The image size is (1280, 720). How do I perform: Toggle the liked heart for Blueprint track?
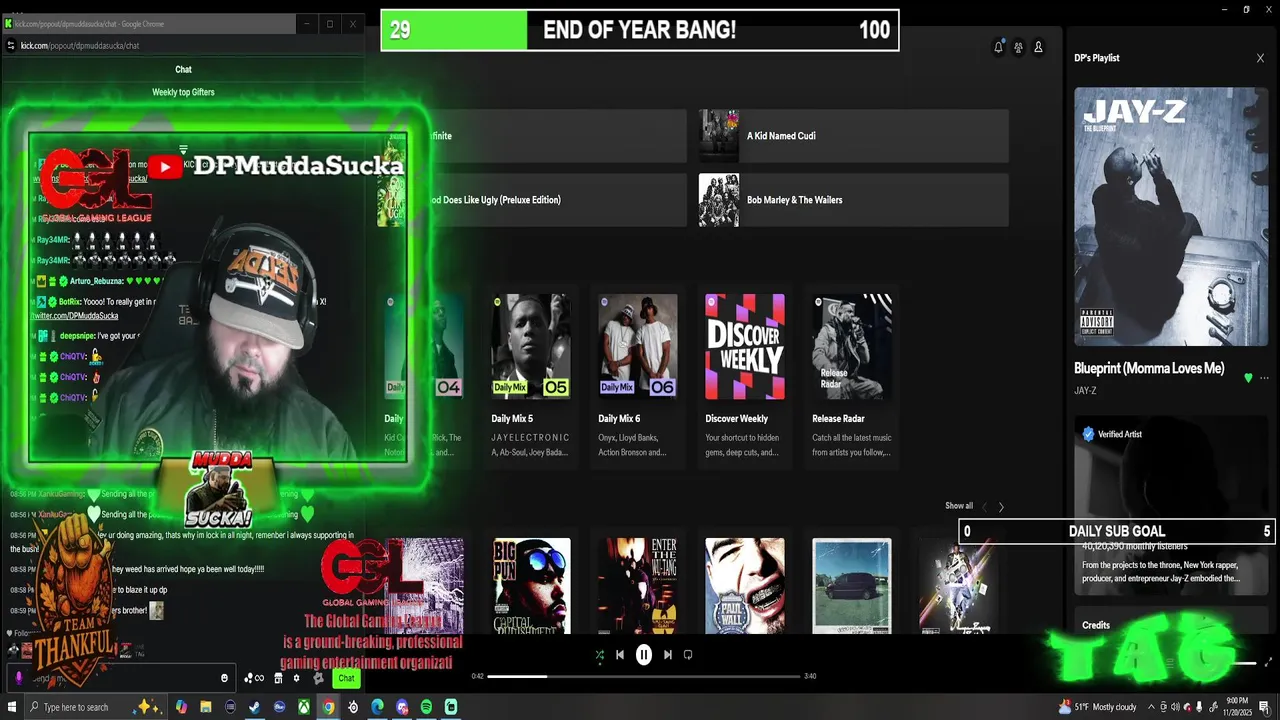[x=1248, y=378]
